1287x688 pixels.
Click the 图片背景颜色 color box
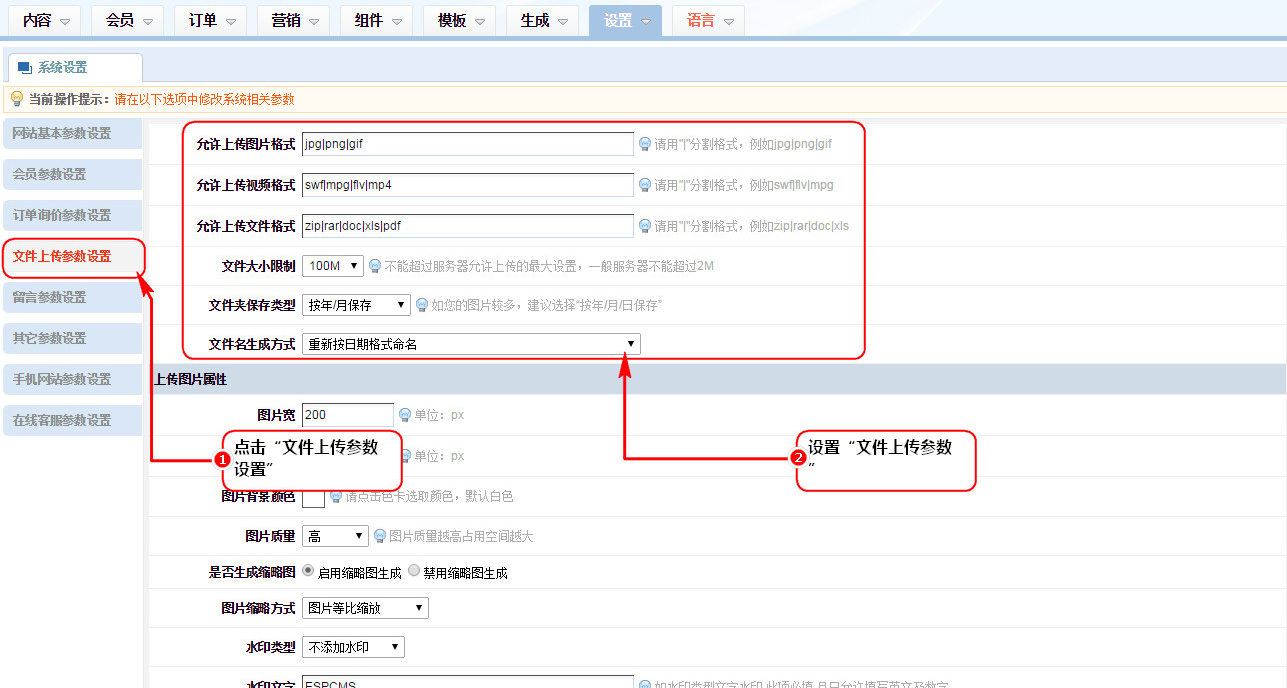pyautogui.click(x=313, y=496)
